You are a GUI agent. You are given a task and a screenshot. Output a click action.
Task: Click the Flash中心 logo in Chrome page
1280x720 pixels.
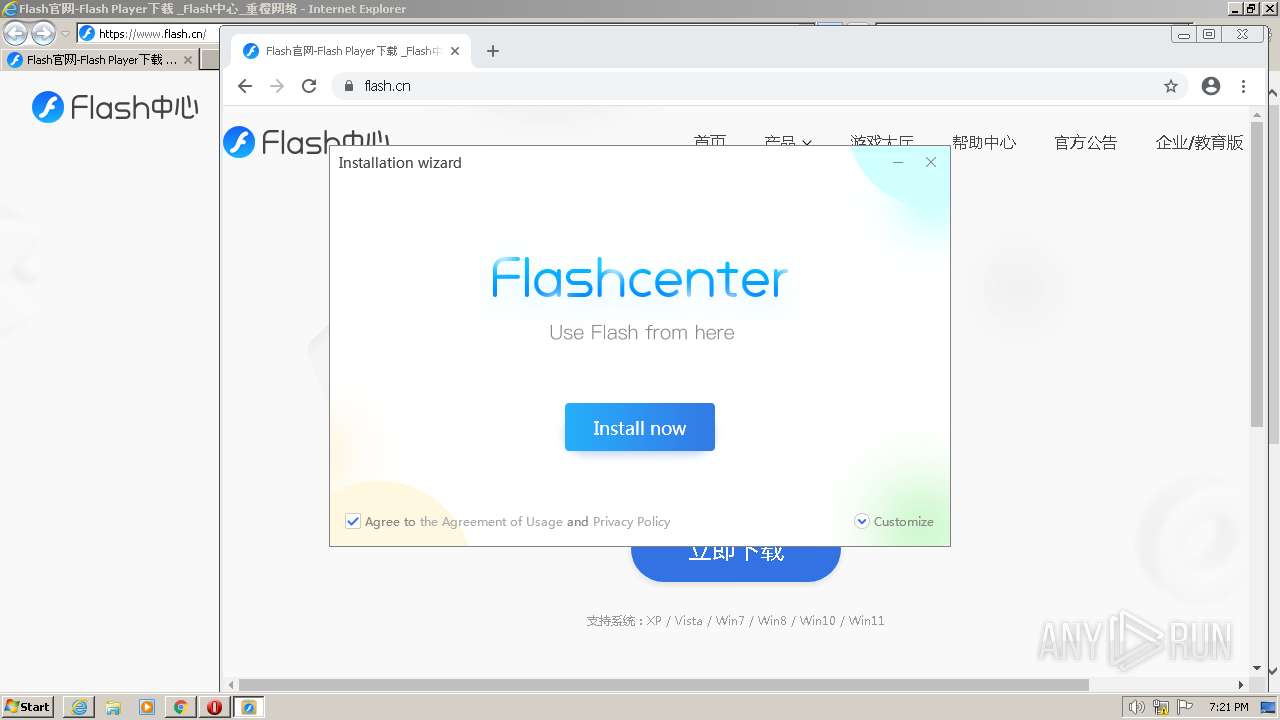point(306,142)
